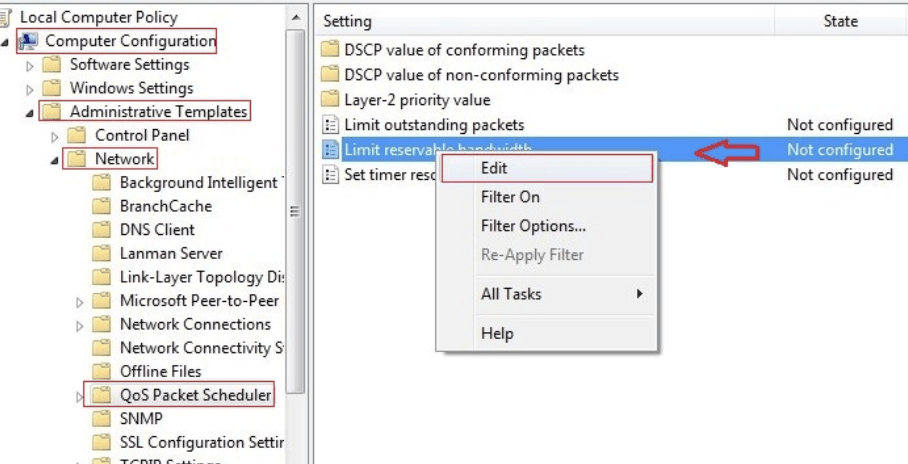Click the tree pane scroll-up arrow
The width and height of the screenshot is (908, 464).
pyautogui.click(x=295, y=19)
